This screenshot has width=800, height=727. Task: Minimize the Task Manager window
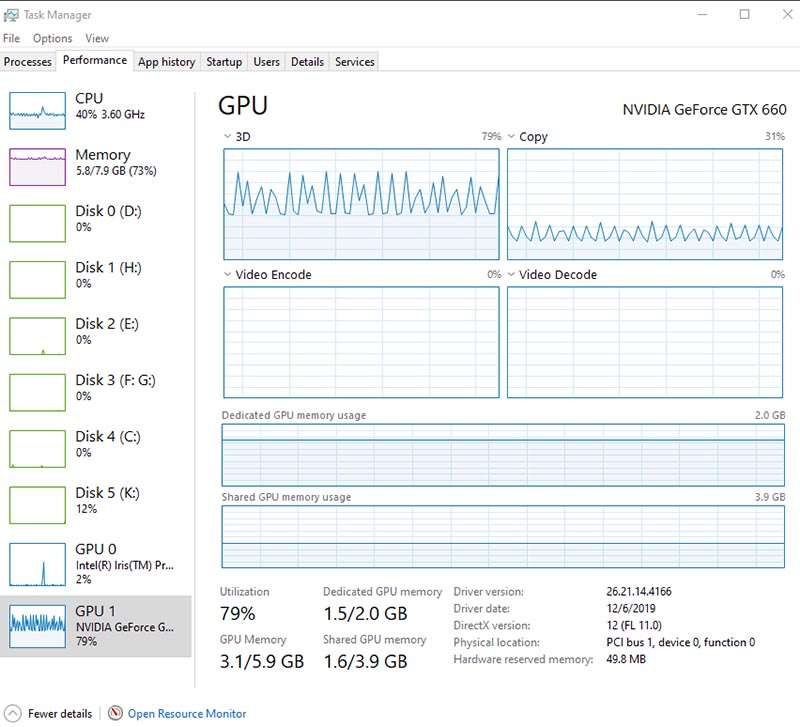point(703,14)
